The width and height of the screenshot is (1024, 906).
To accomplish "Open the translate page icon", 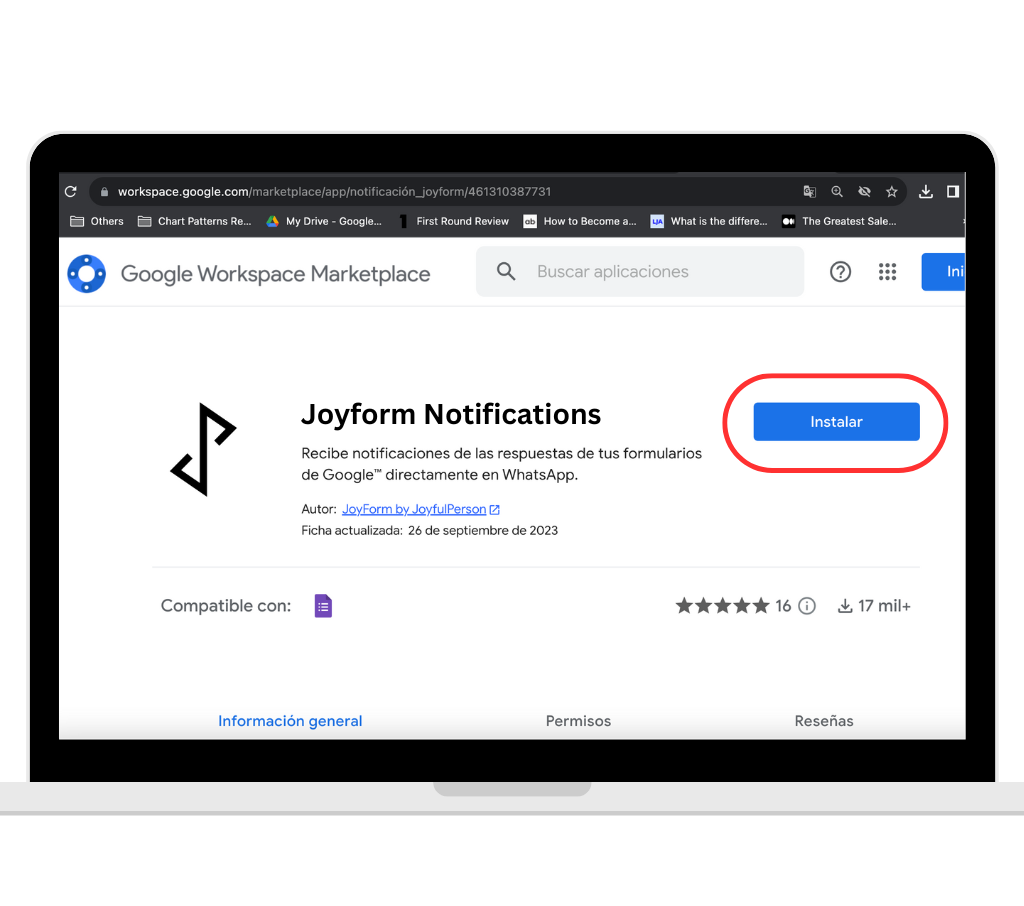I will coord(809,191).
